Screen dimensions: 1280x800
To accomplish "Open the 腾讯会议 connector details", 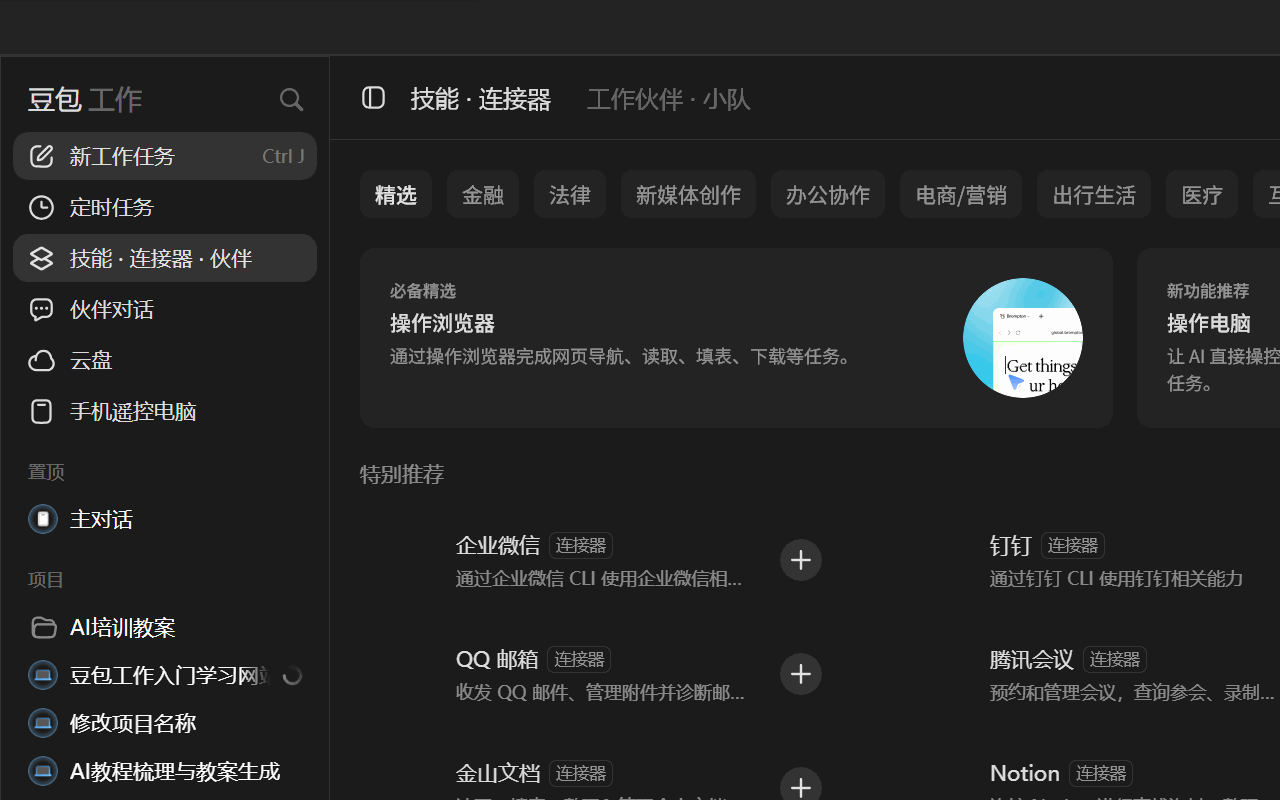I will click(x=1087, y=674).
